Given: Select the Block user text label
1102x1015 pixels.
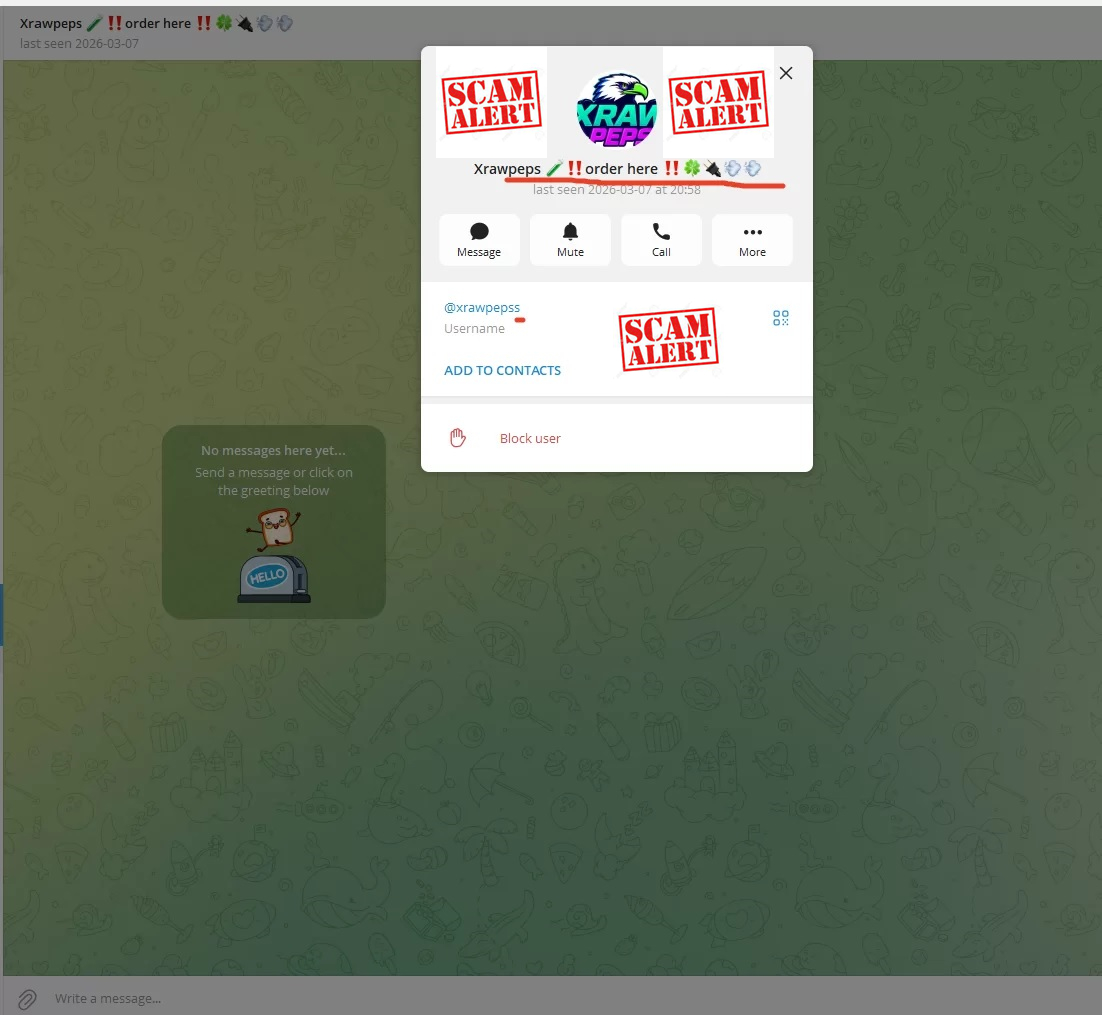Looking at the screenshot, I should 530,438.
